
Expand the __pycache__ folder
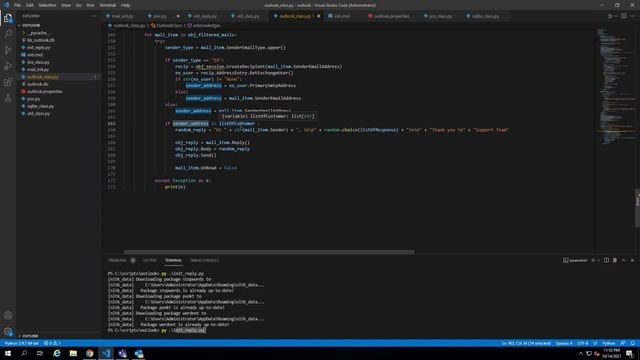[x=38, y=33]
